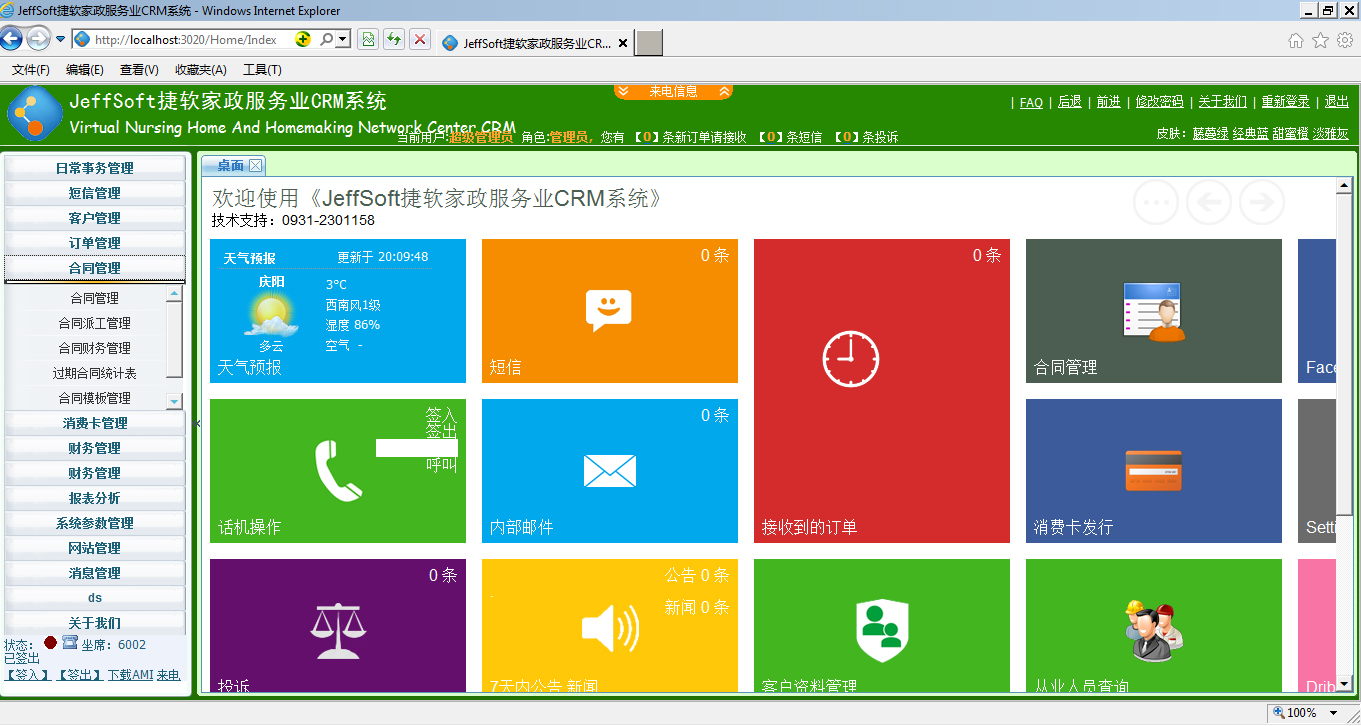Open 合同派工管理 in the sidebar submenu

coord(95,323)
